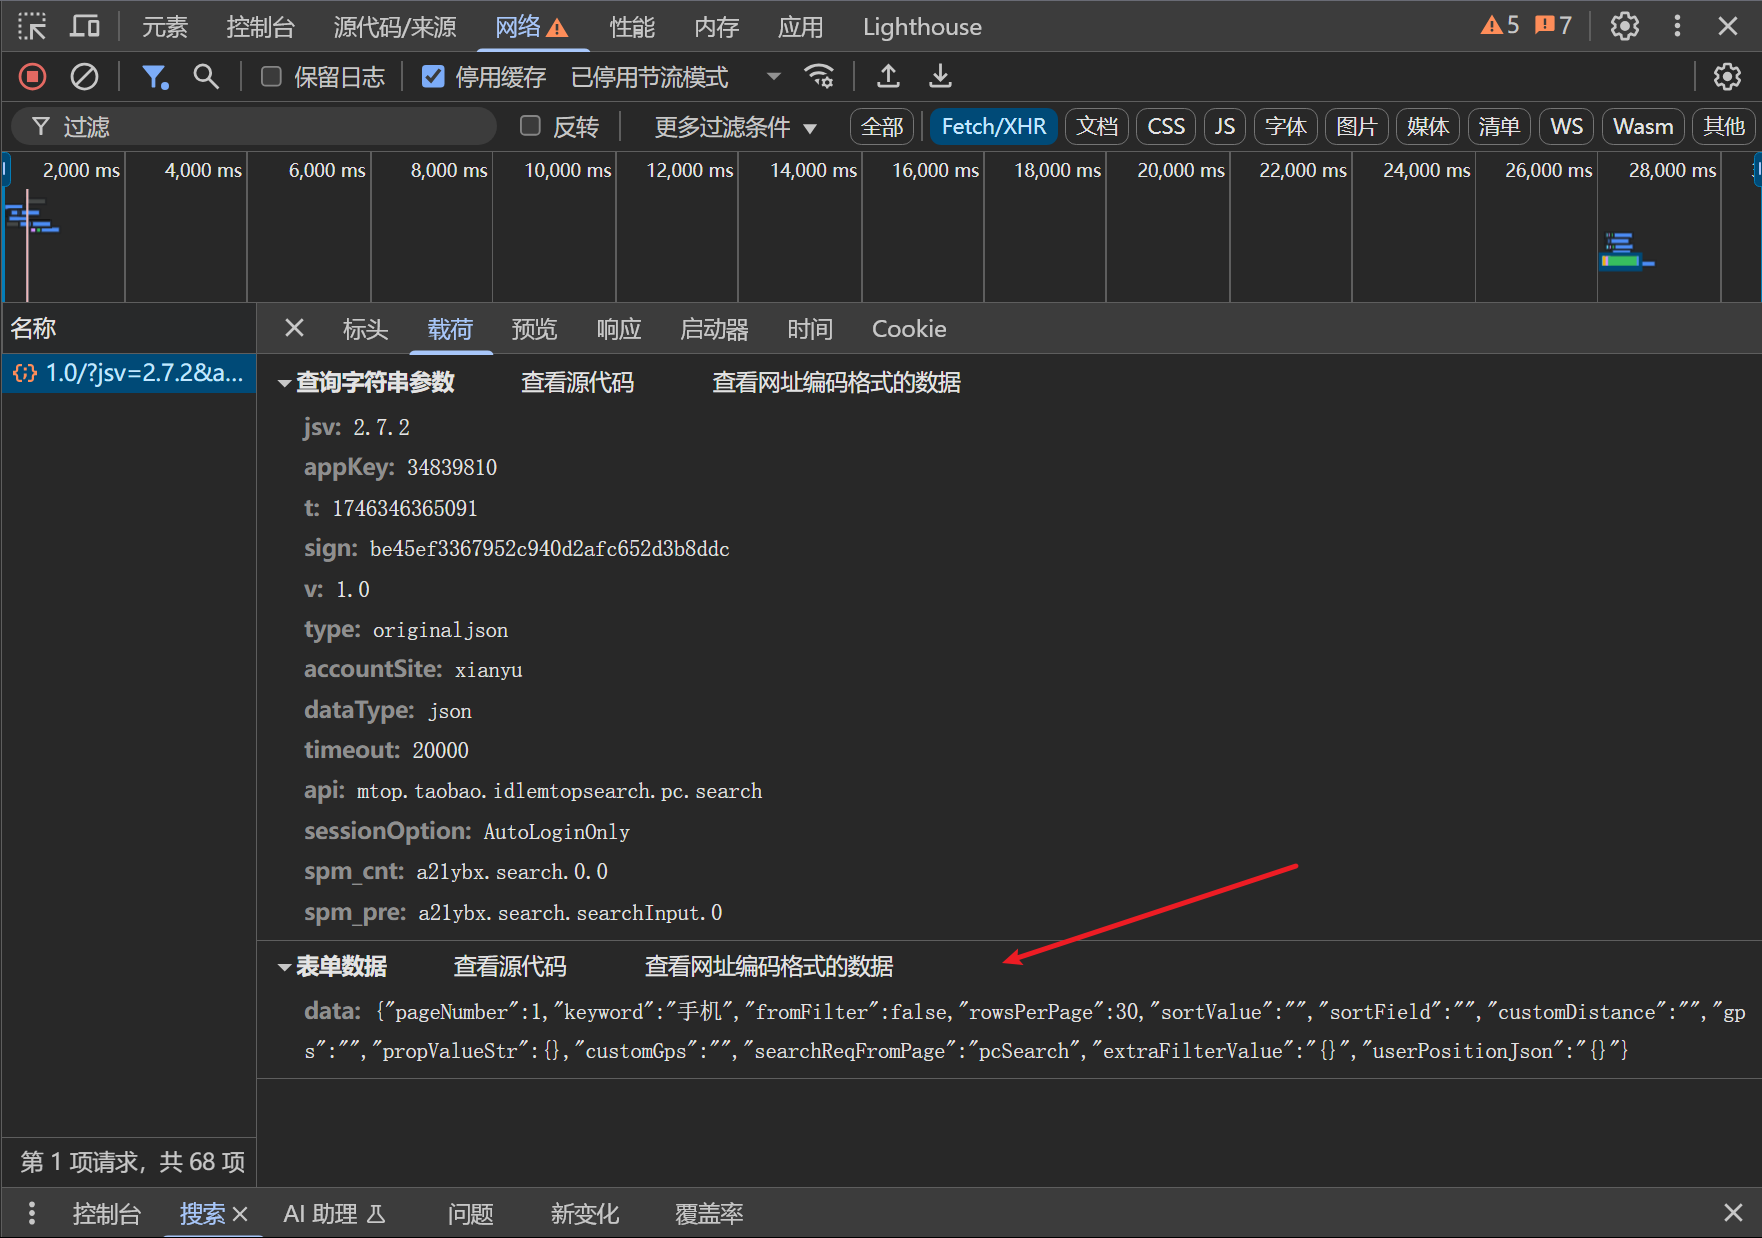Toggle the 反转 filter checkbox
Screen dimensions: 1762x1238
click(531, 126)
